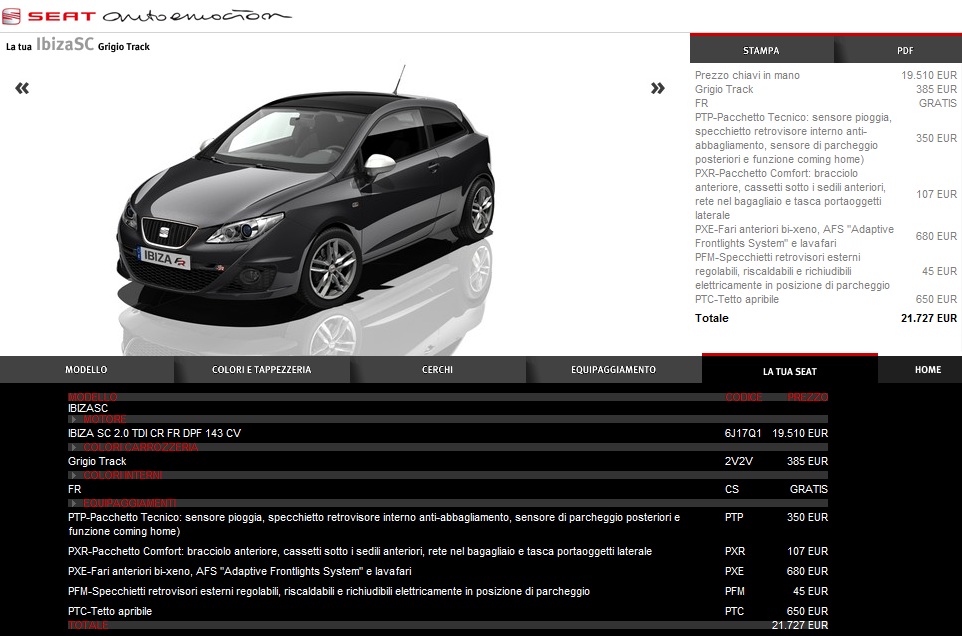This screenshot has width=962, height=636.
Task: Click the PXR code cell
Action: [x=735, y=551]
